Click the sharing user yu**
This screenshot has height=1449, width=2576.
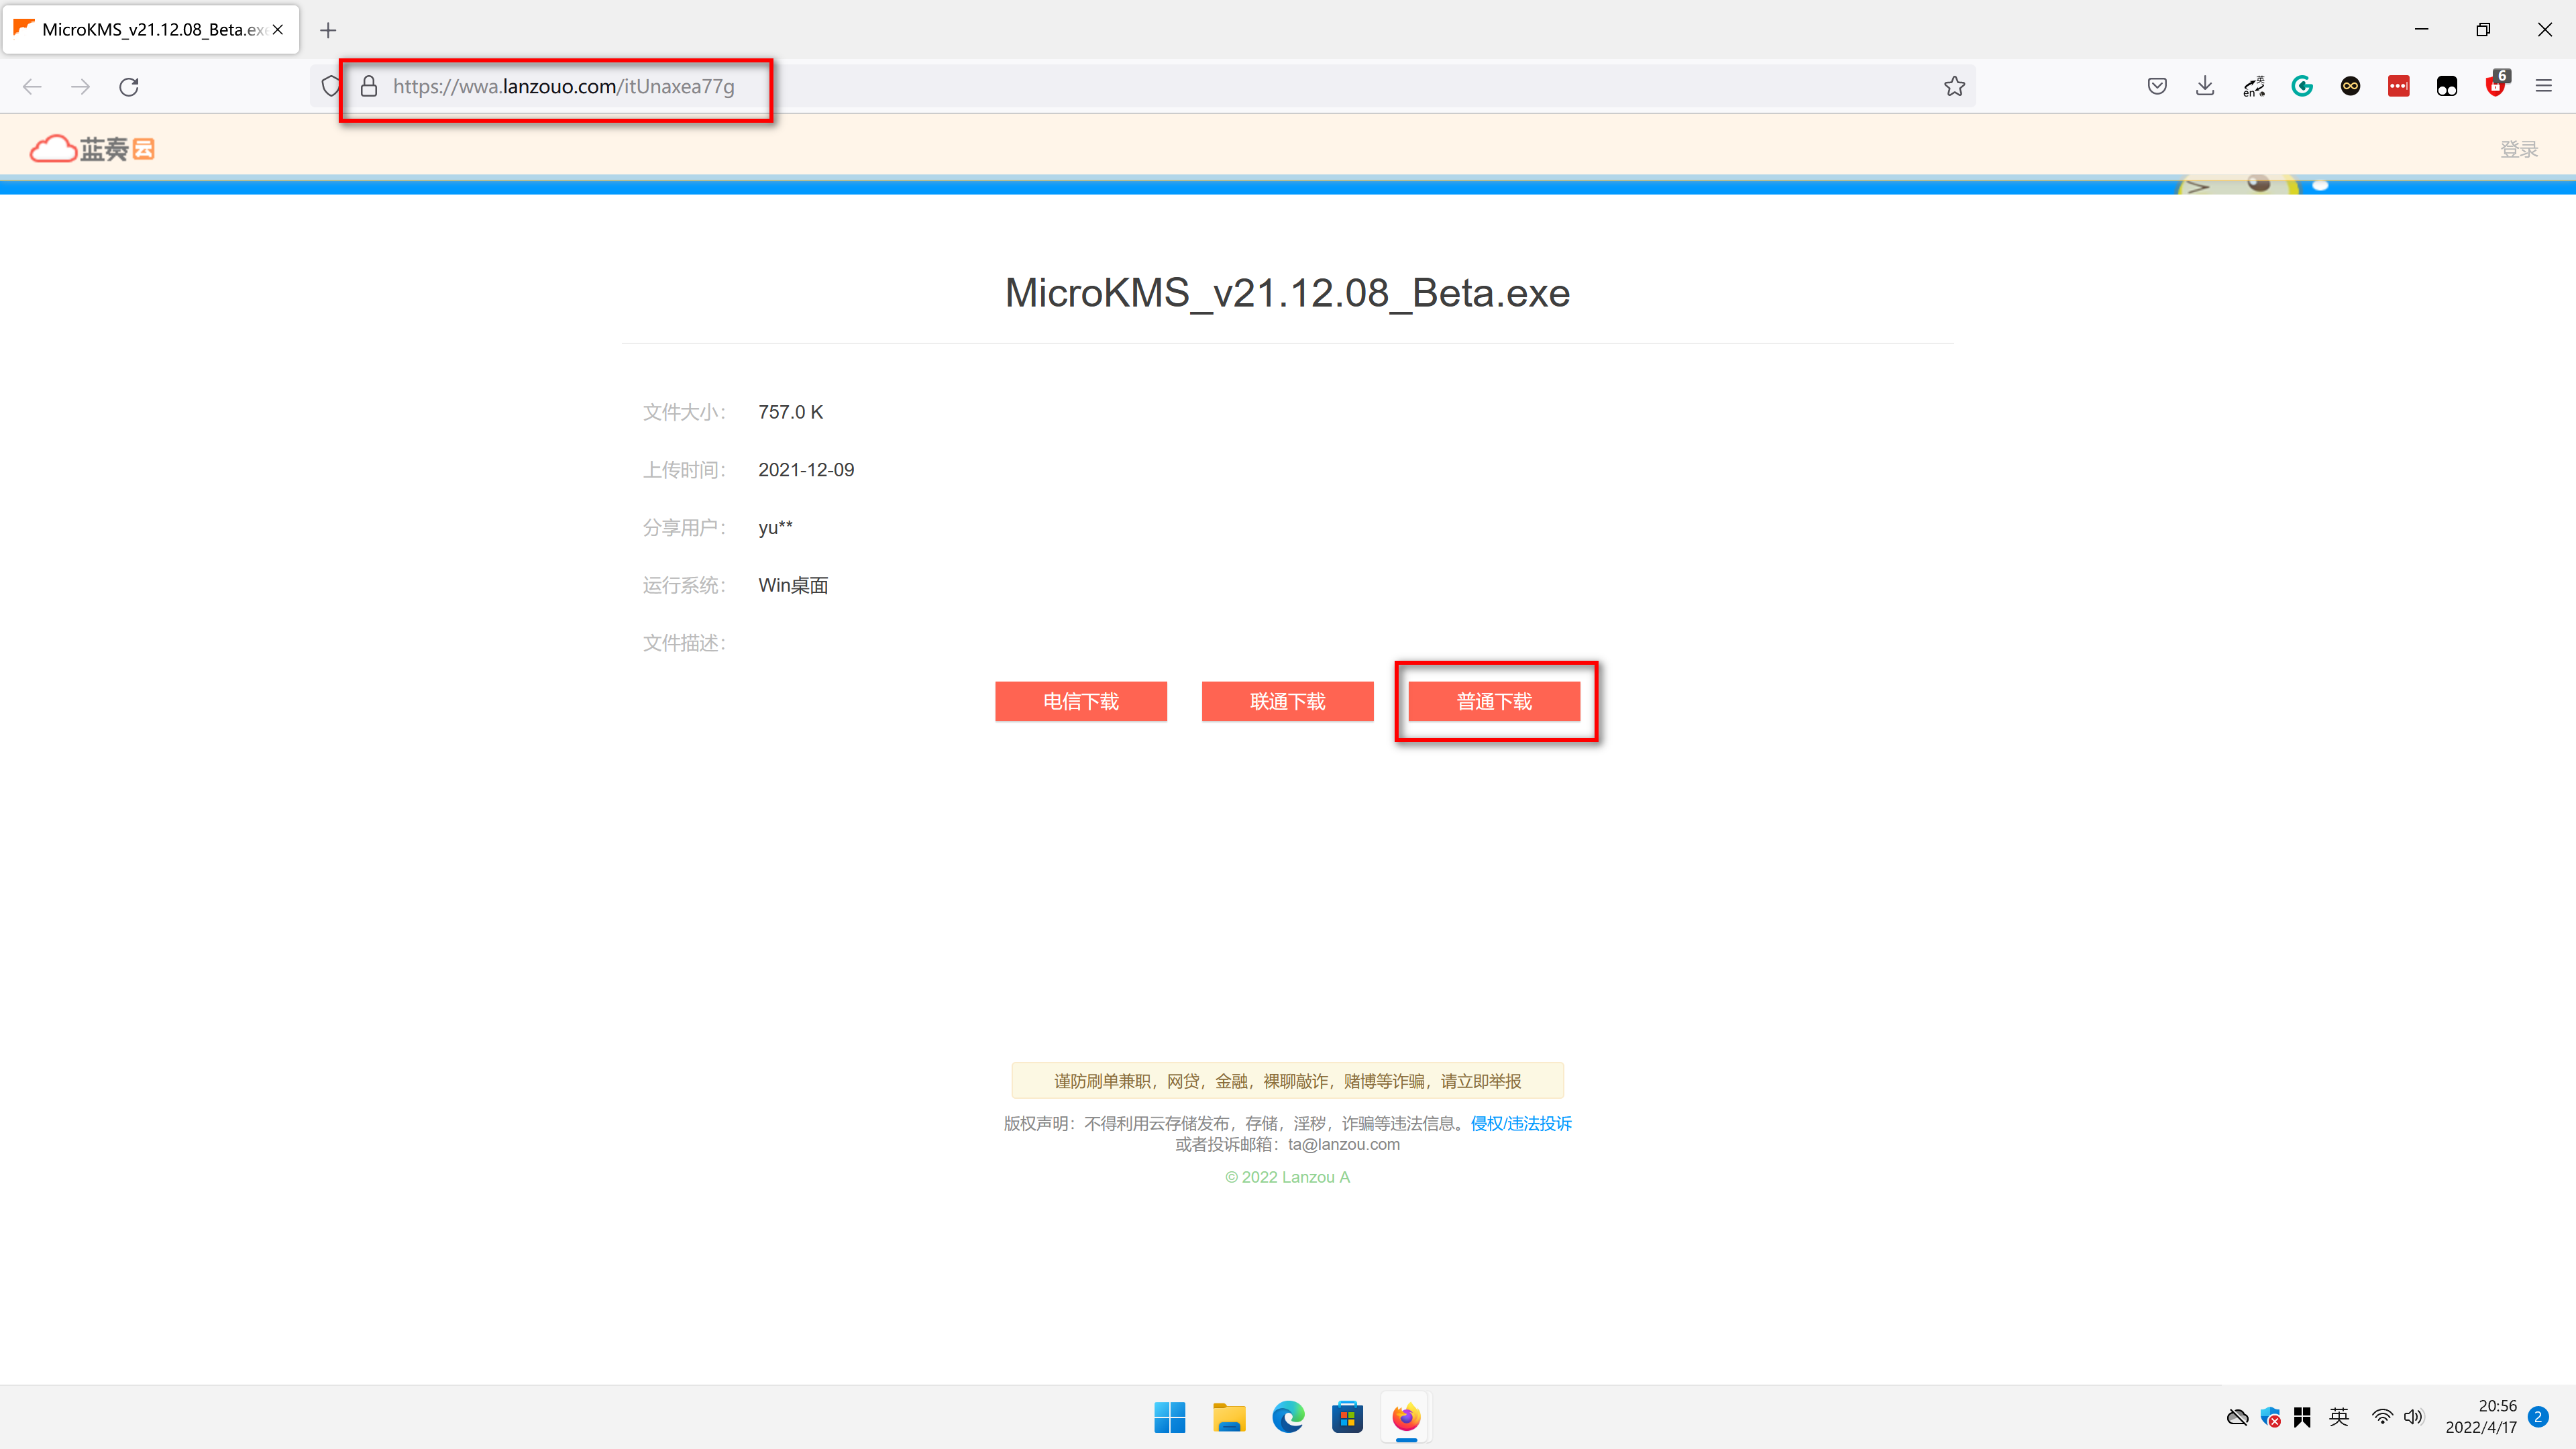(775, 527)
